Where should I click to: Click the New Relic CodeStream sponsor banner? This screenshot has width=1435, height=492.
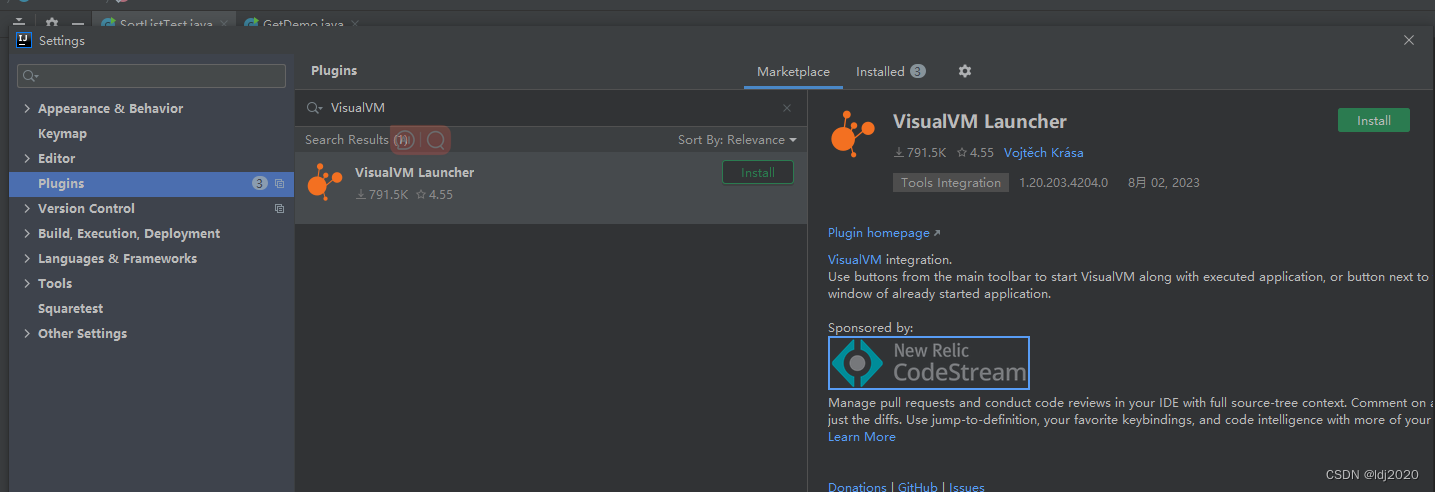(x=929, y=363)
